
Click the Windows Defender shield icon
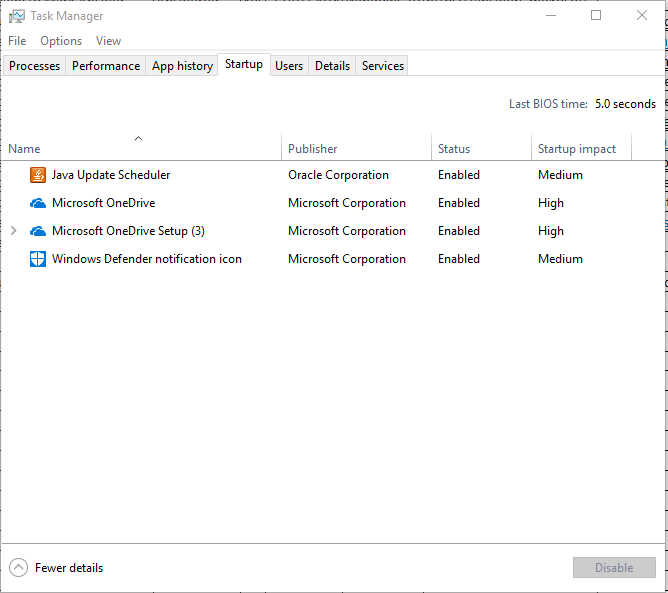(38, 259)
